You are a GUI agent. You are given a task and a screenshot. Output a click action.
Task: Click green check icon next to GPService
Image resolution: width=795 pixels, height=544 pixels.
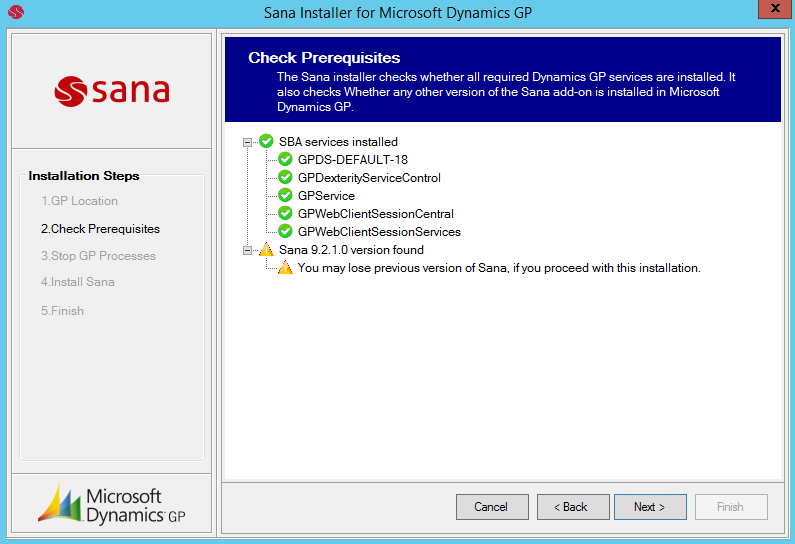pos(285,196)
